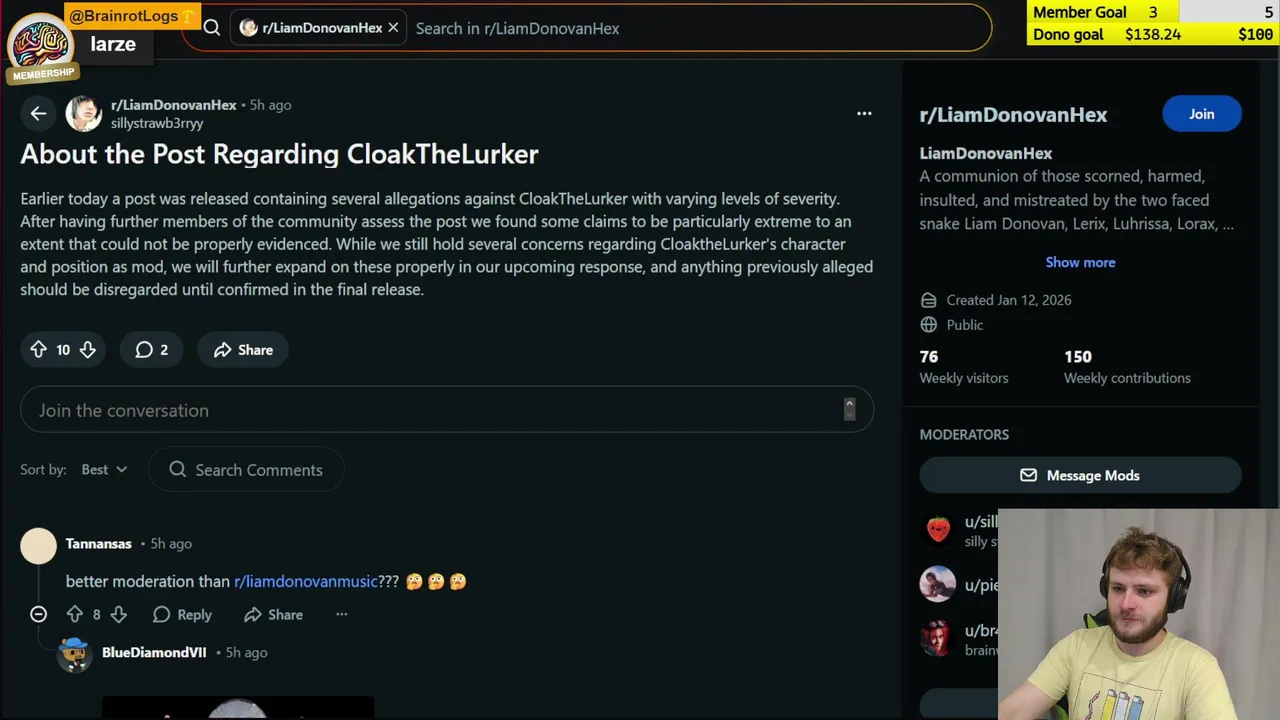1280x720 pixels.
Task: Upvote the CloakTheLurker post
Action: coord(38,350)
